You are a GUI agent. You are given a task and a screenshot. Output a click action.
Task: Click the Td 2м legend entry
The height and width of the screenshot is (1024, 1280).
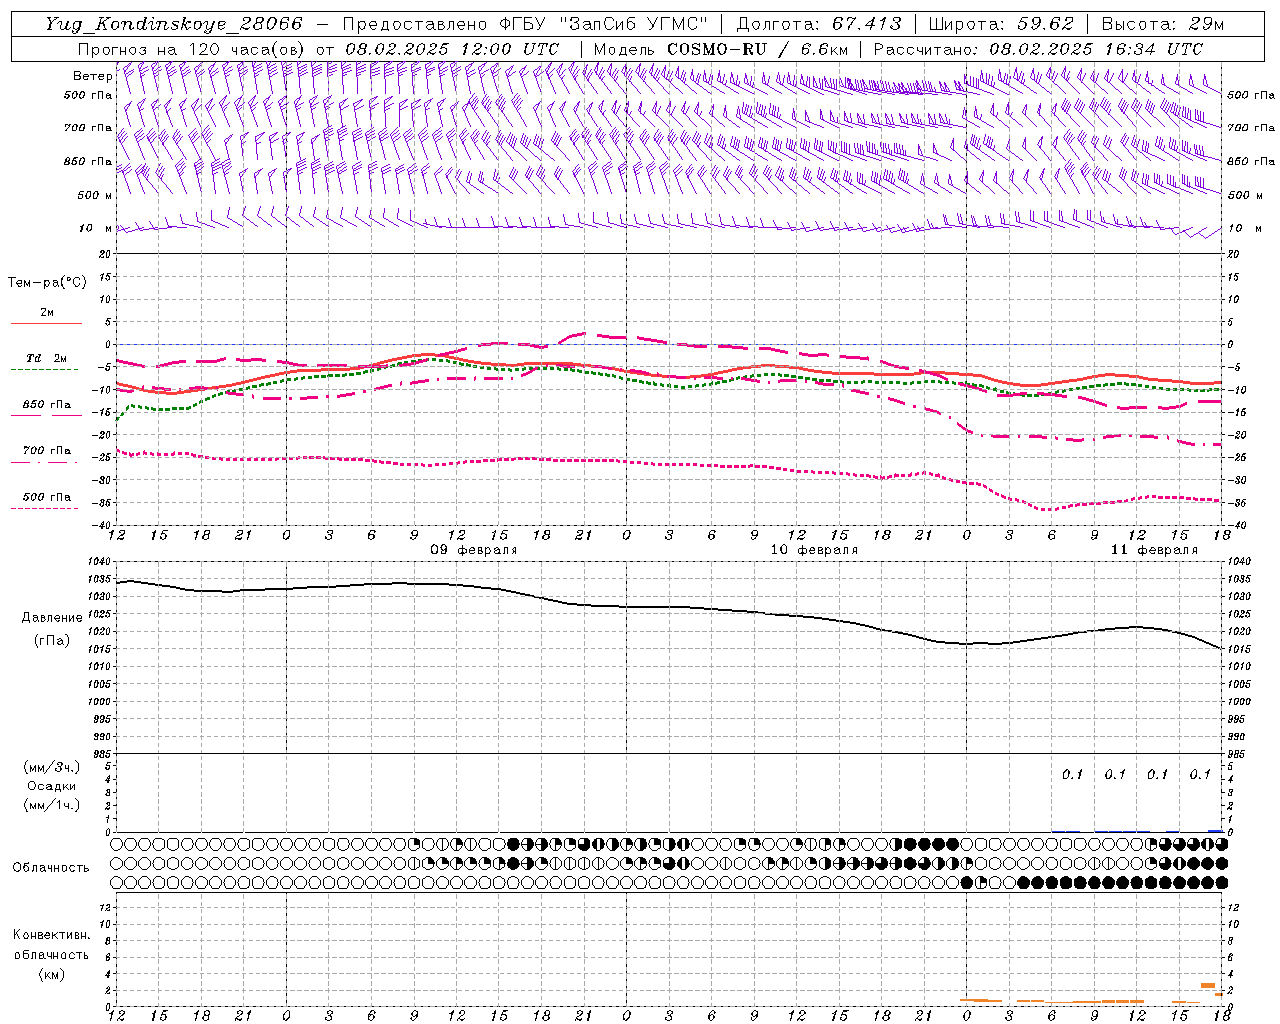click(46, 358)
